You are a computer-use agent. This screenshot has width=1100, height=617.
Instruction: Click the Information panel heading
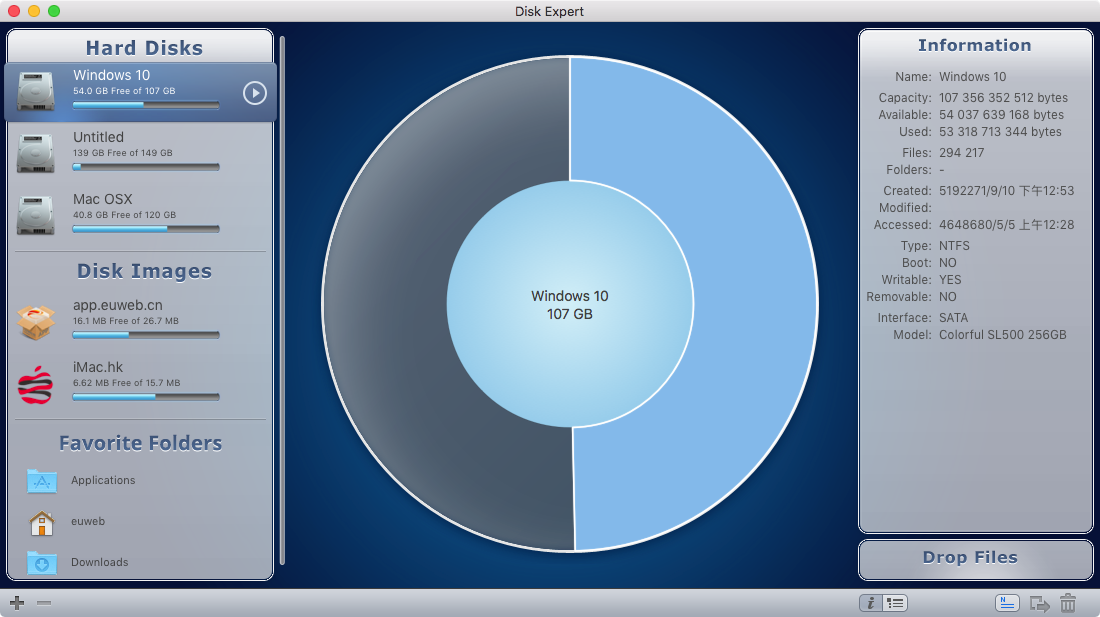[x=974, y=45]
